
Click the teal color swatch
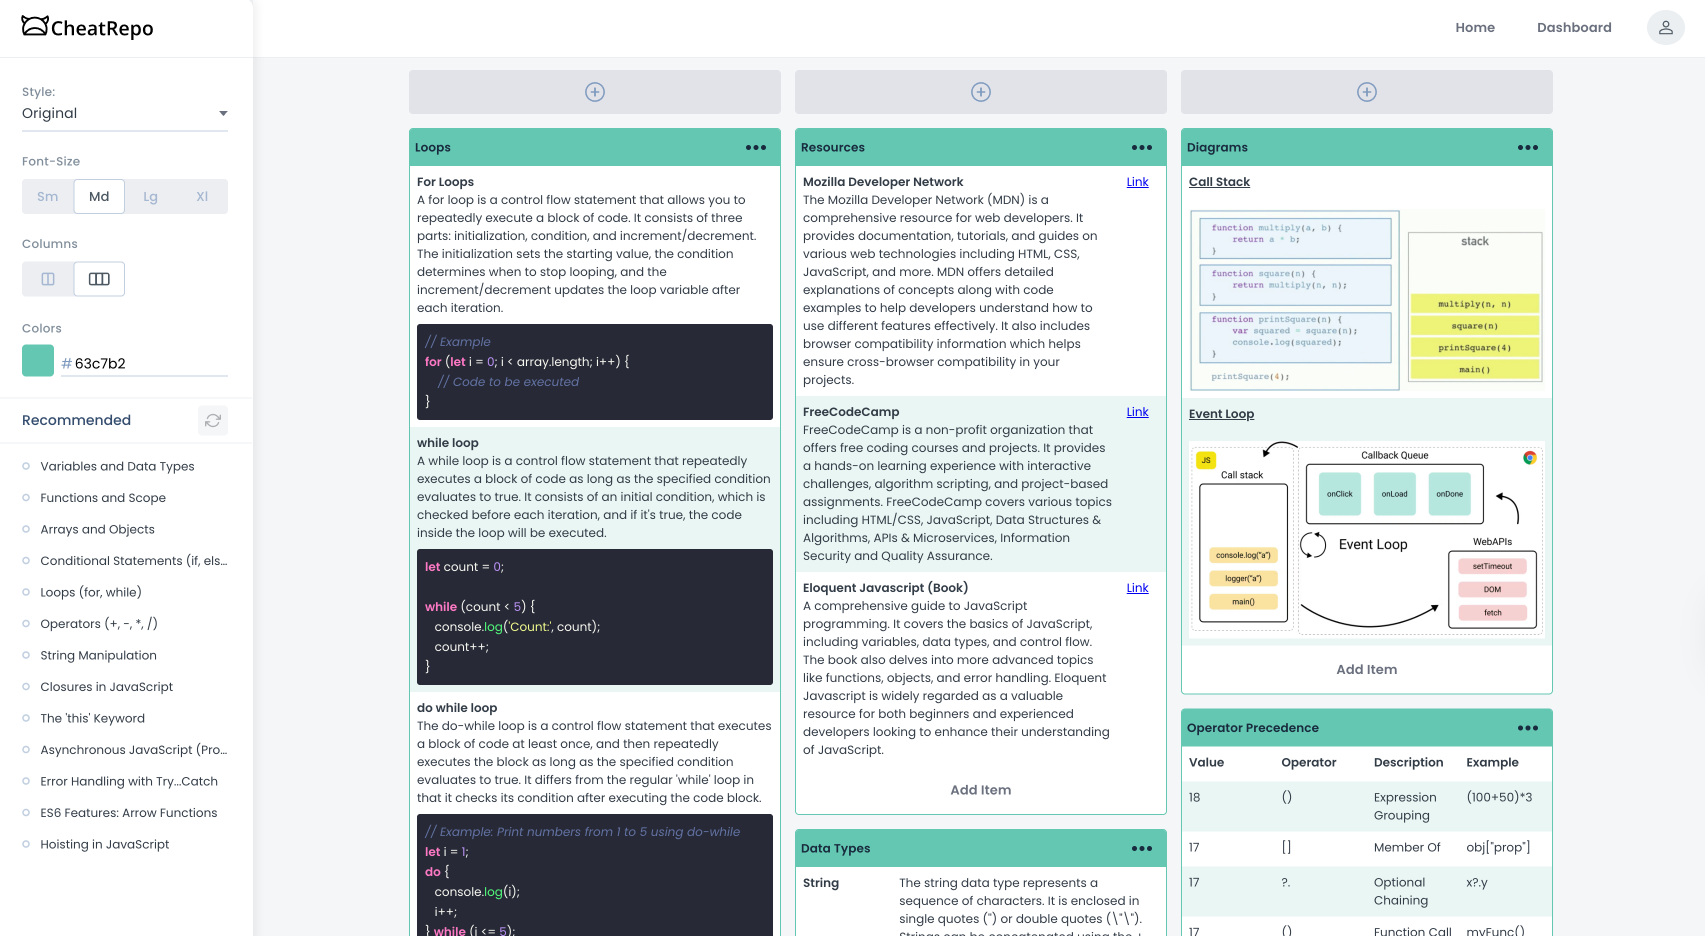tap(37, 360)
